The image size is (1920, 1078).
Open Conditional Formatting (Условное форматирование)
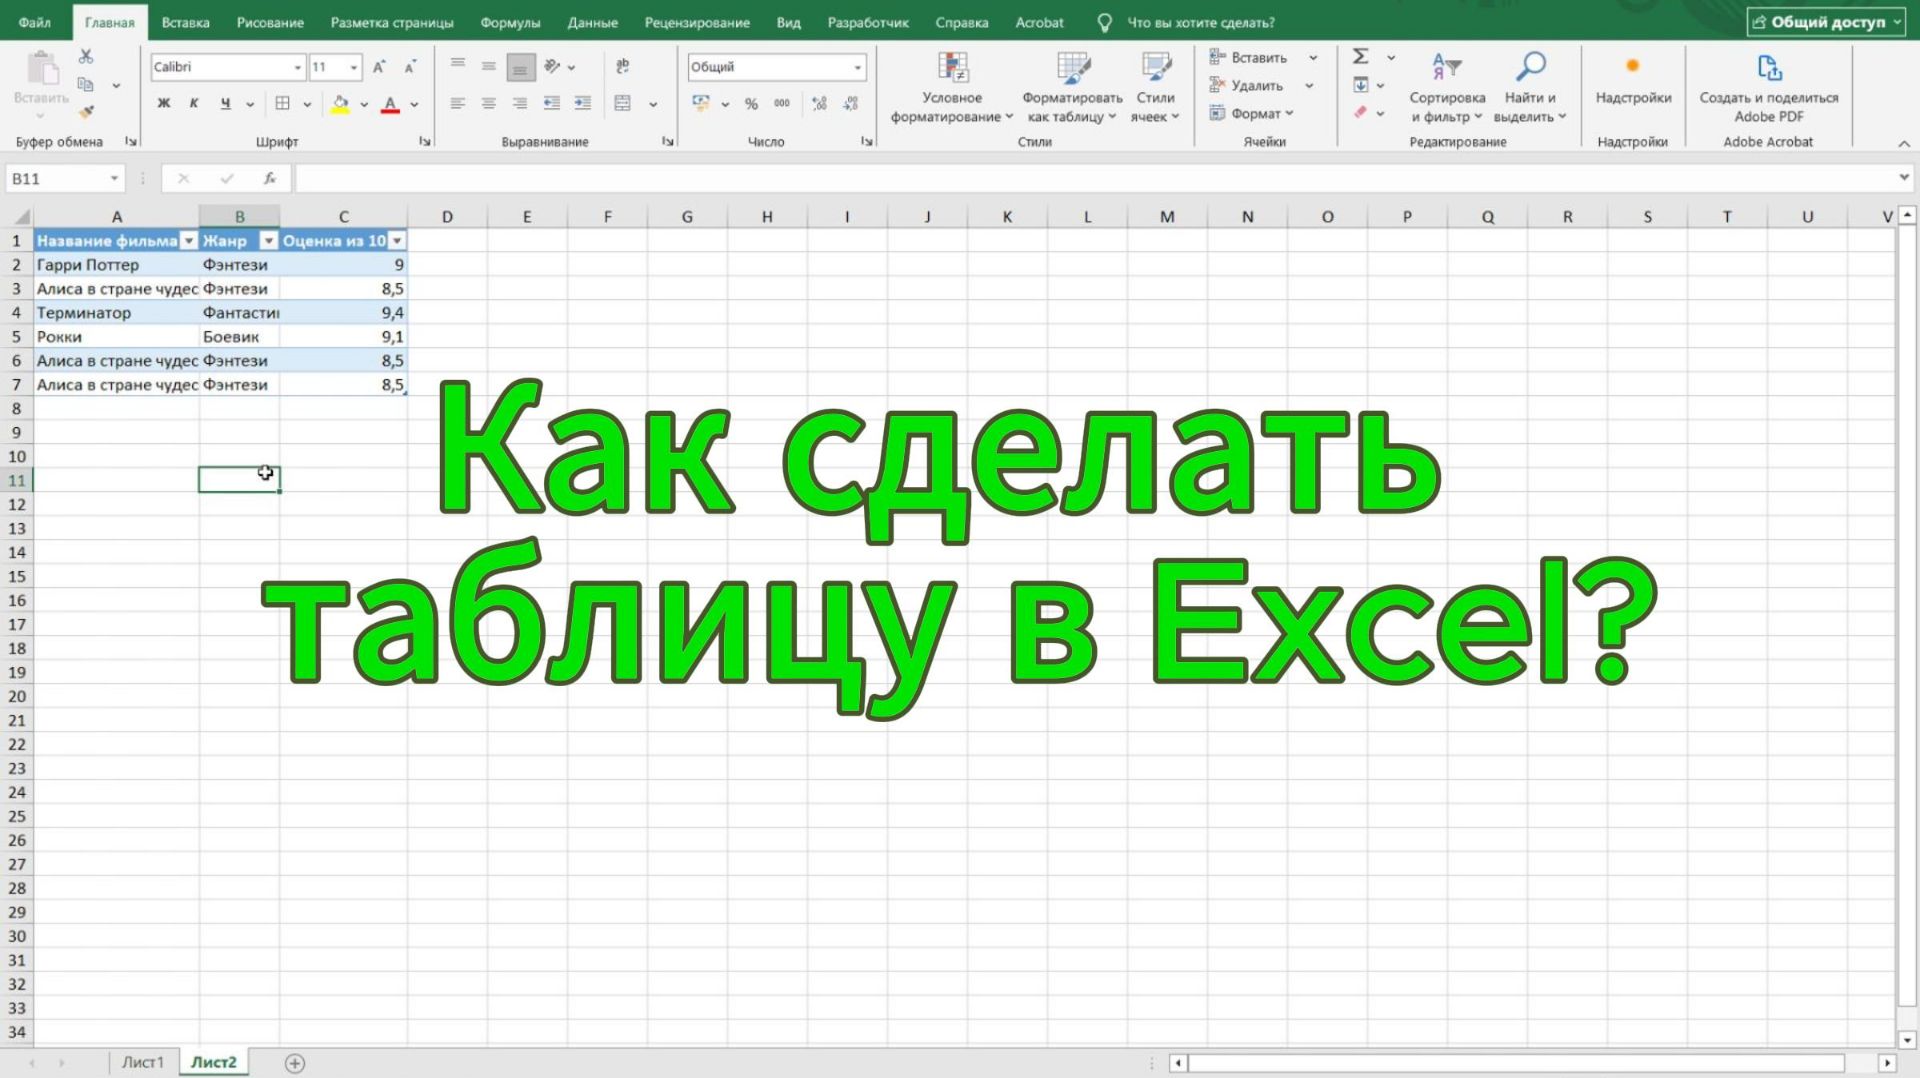point(952,88)
